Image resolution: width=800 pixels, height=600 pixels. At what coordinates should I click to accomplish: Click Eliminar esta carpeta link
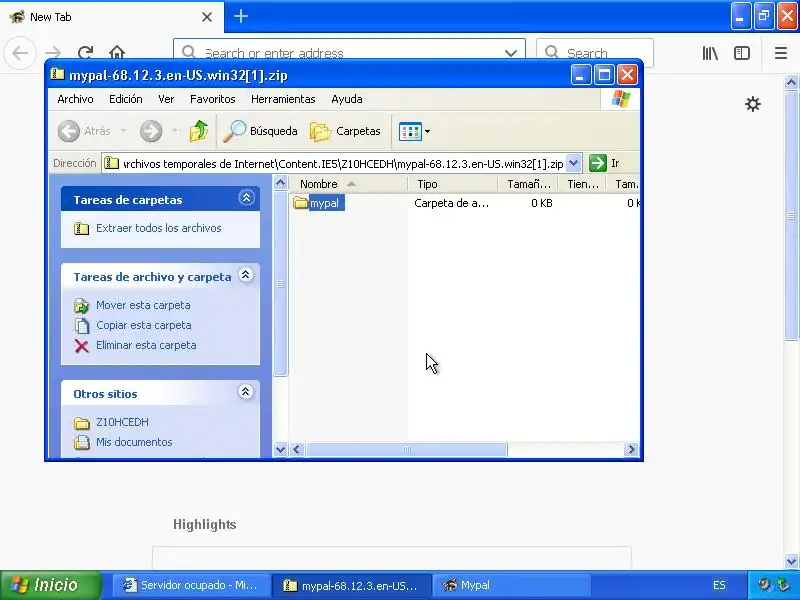146,345
